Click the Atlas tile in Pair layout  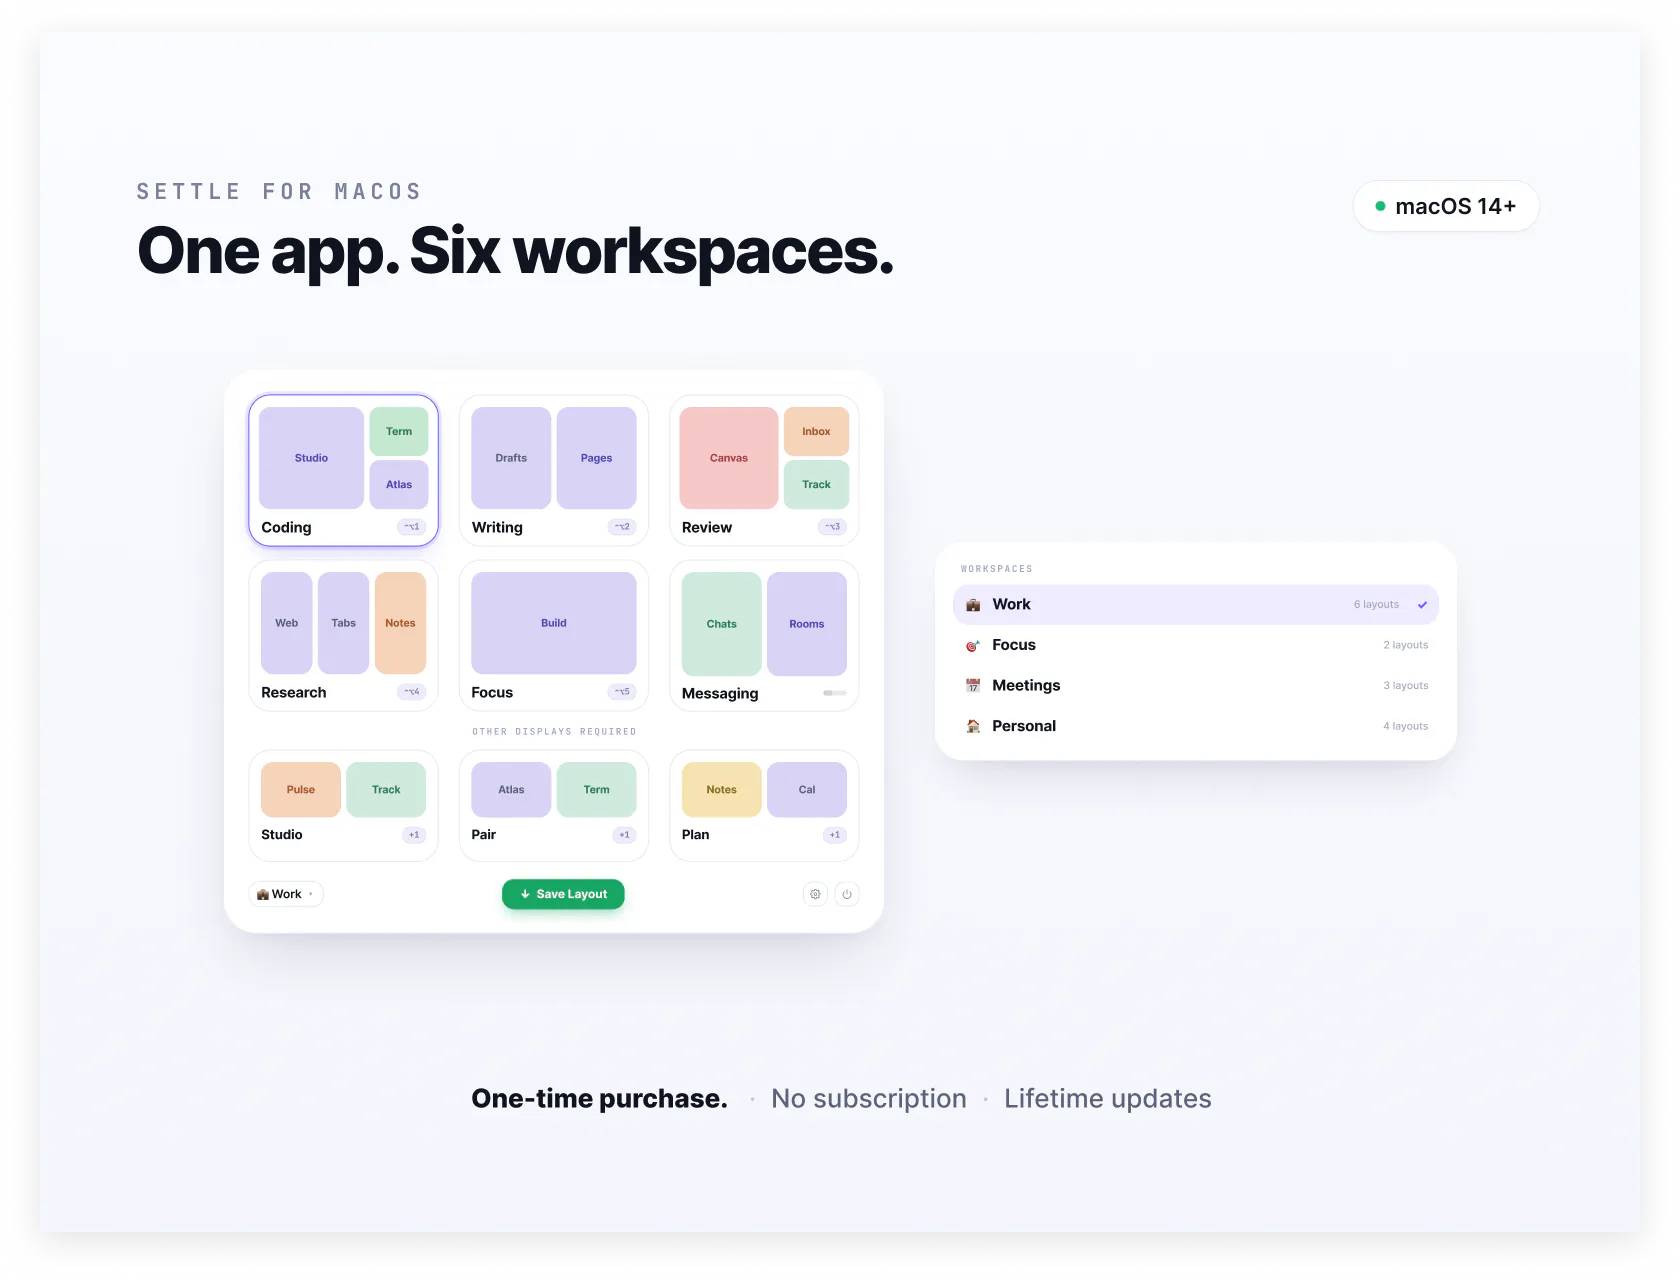[x=511, y=790]
